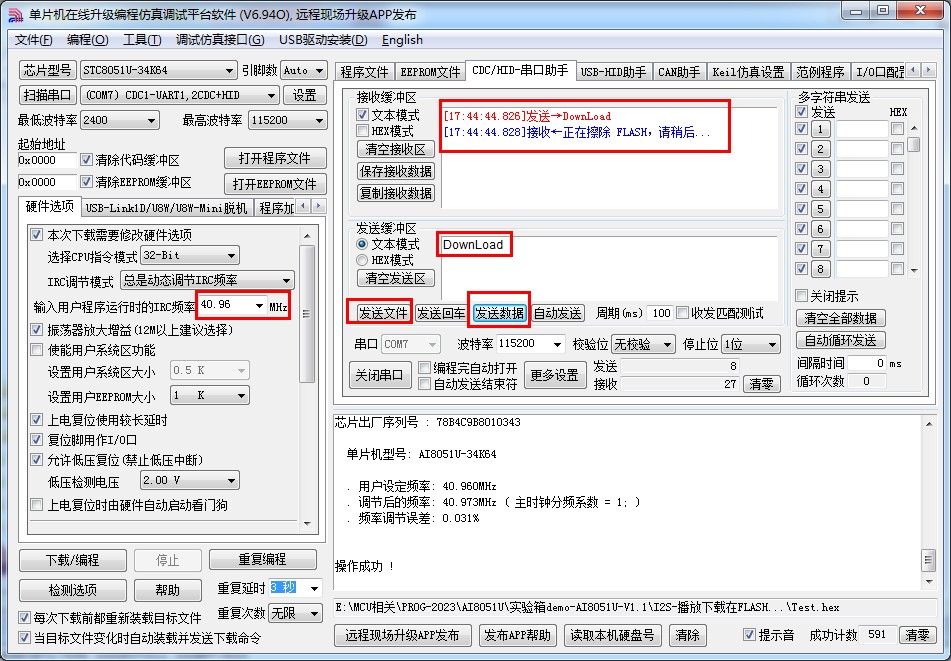Switch to the Keil仿真设置 tab
This screenshot has height=661, width=951.
pos(748,72)
